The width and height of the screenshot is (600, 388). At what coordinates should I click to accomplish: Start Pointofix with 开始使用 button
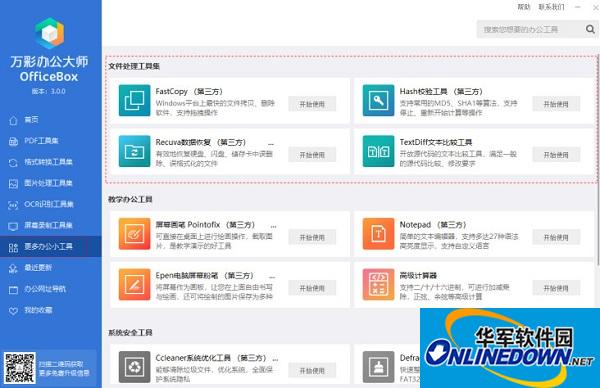pos(312,237)
